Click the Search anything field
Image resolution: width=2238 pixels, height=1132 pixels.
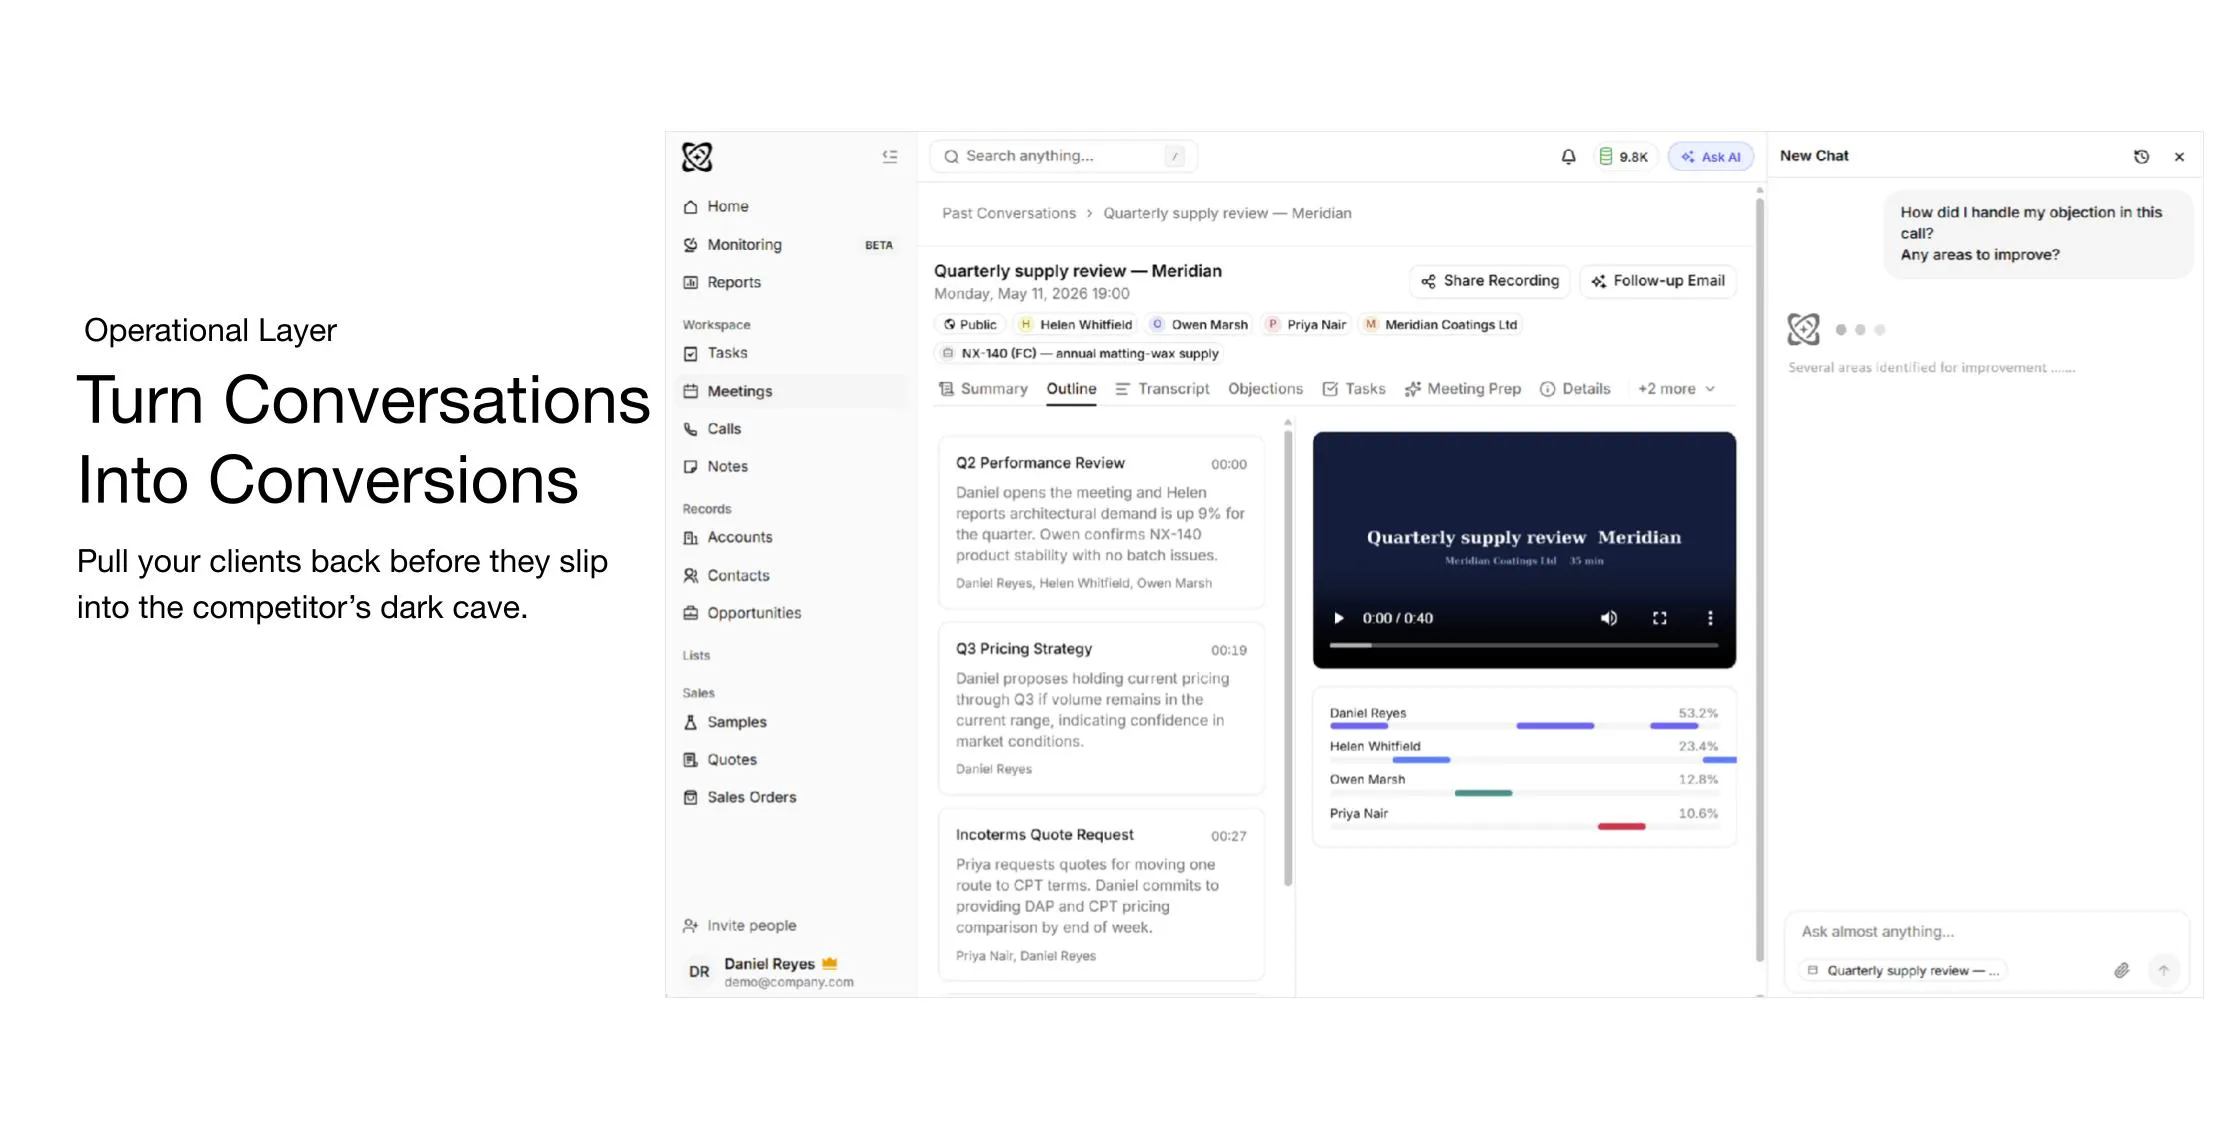click(x=1063, y=156)
